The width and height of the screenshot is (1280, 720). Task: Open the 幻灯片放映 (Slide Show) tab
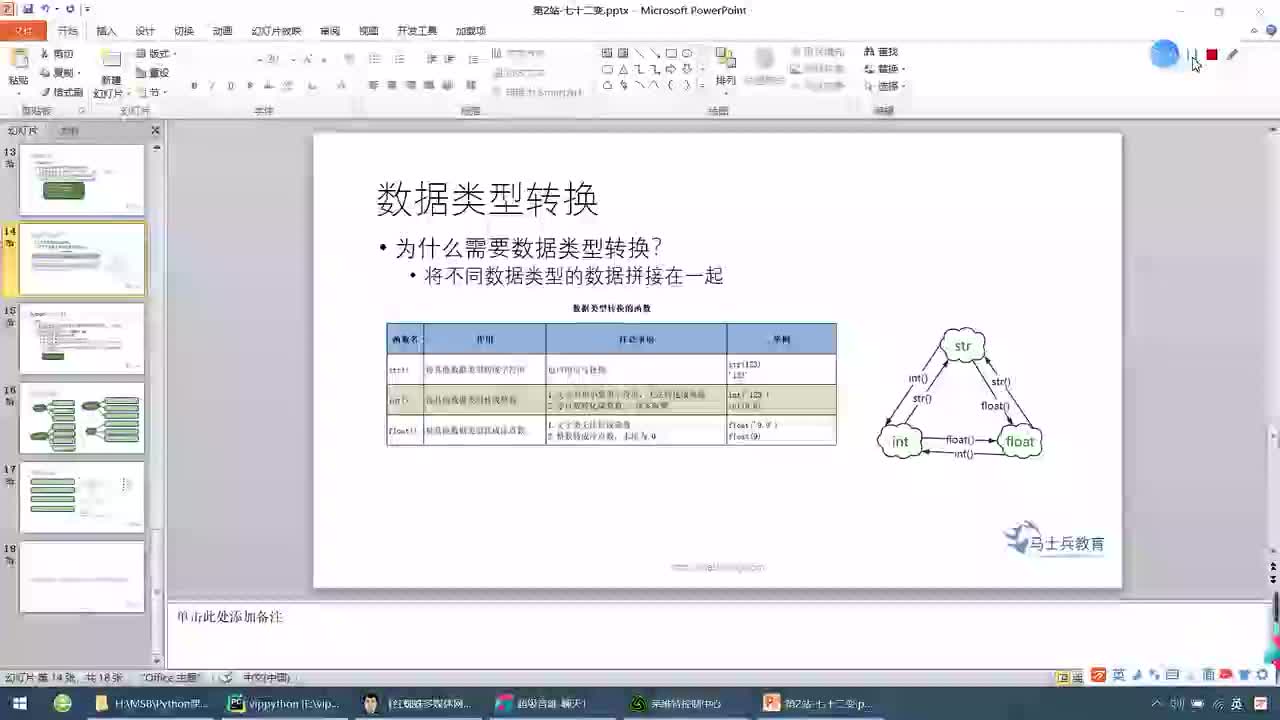(276, 31)
